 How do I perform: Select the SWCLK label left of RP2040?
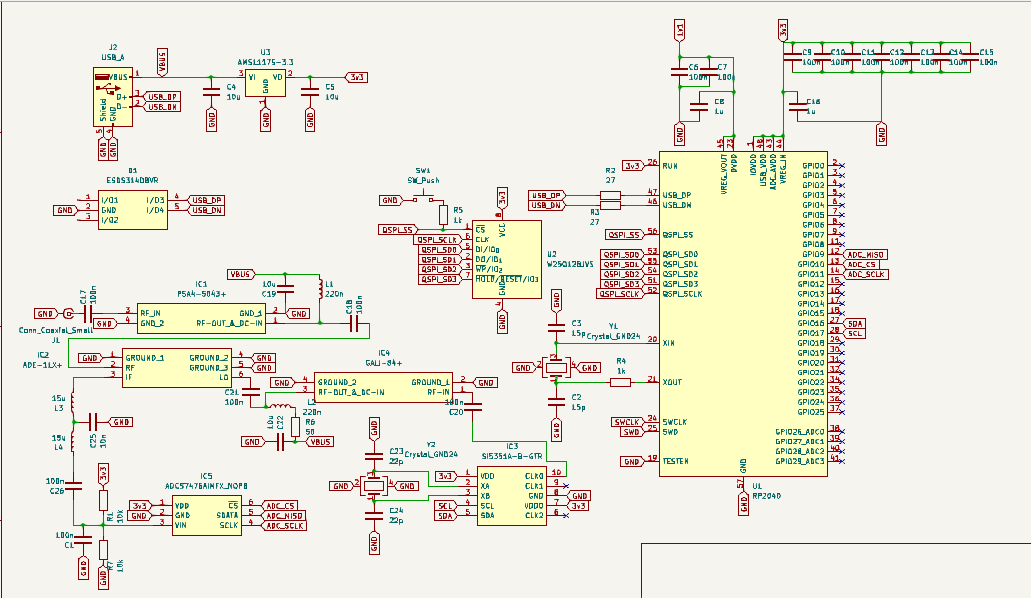627,422
